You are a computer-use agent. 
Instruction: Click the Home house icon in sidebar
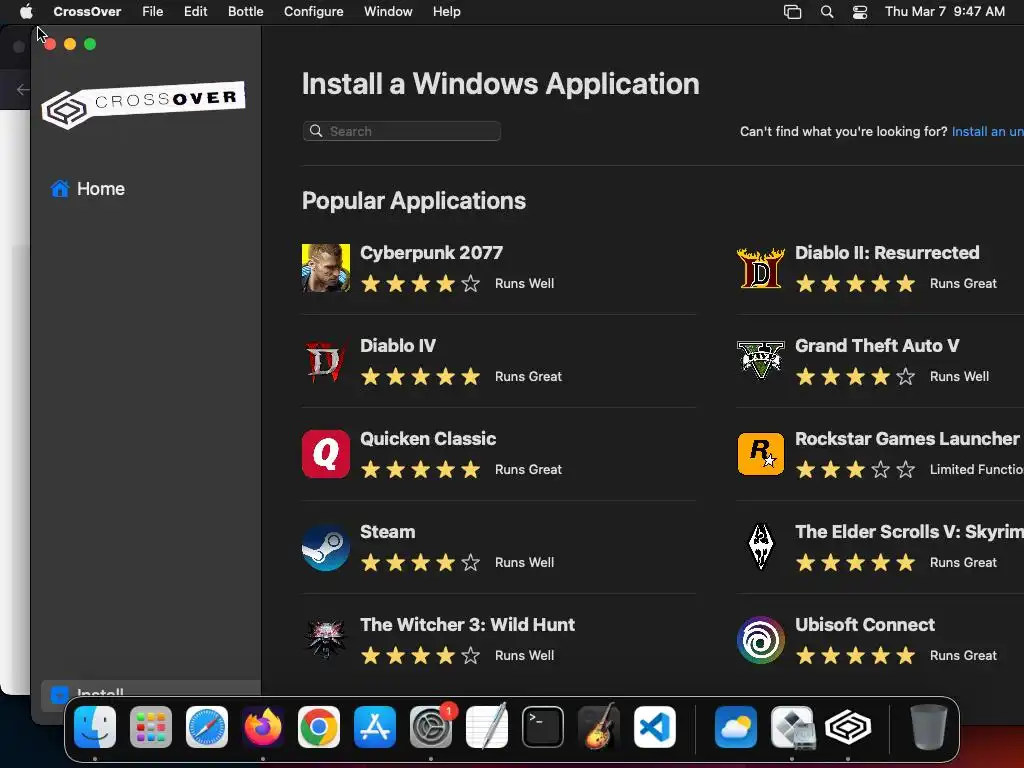60,189
